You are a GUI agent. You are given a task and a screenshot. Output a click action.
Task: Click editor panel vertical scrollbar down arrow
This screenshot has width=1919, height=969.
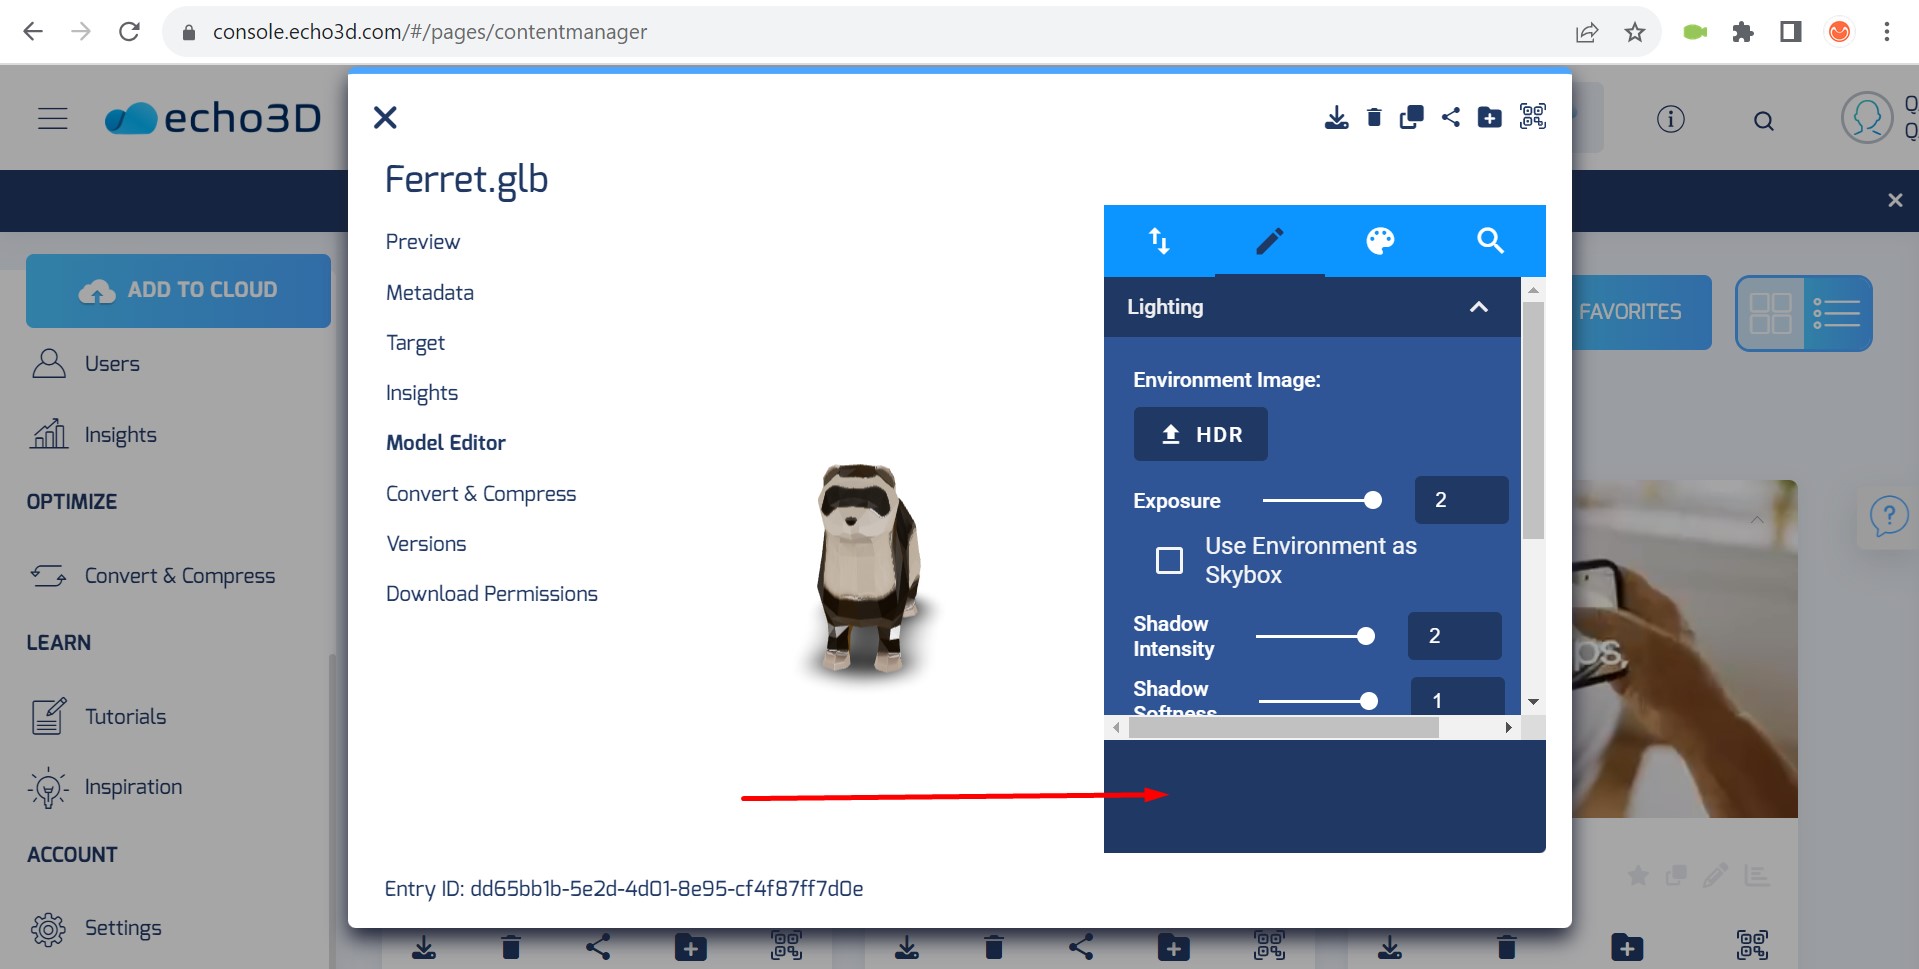(x=1533, y=702)
